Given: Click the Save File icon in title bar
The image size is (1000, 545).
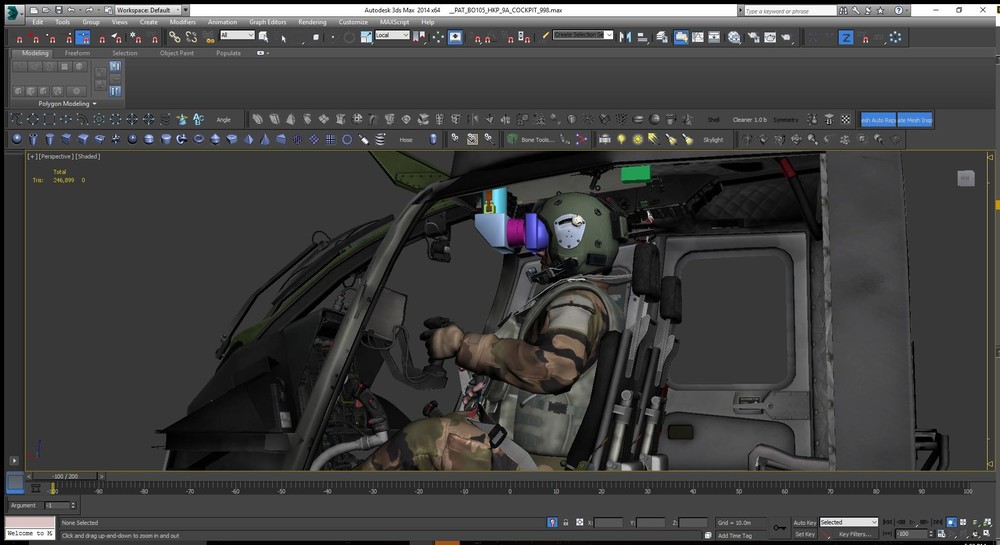Looking at the screenshot, I should coord(57,10).
